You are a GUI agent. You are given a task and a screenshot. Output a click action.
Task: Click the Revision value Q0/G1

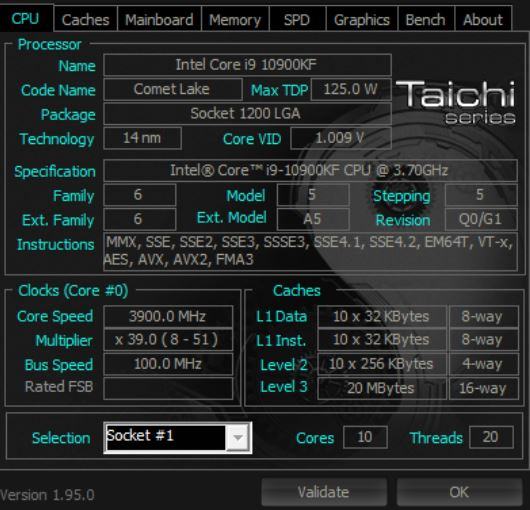click(481, 219)
